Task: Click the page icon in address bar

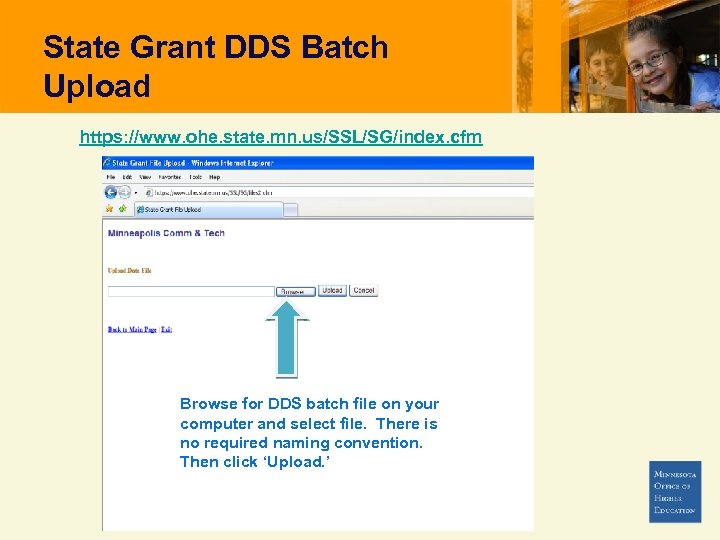Action: click(x=149, y=193)
